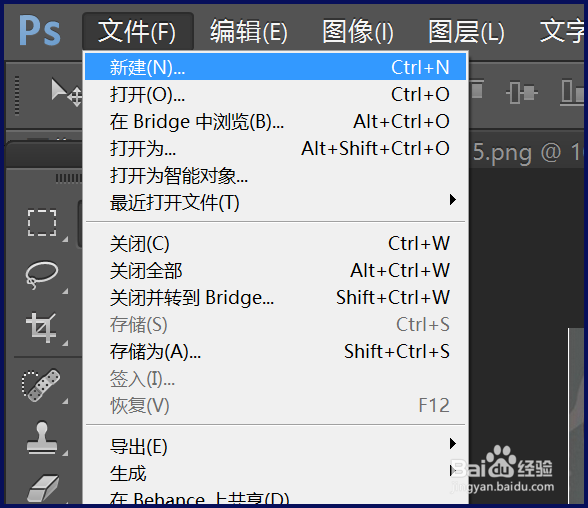Select the Lasso tool
Viewport: 588px width, 508px height.
(x=41, y=275)
